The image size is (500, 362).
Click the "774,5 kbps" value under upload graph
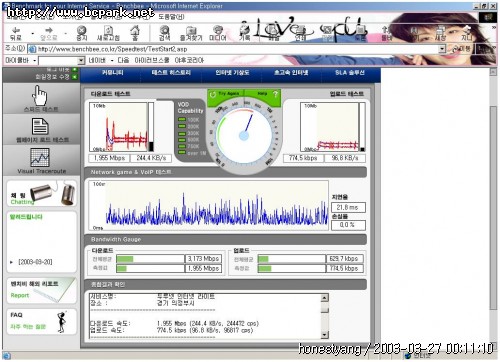click(303, 158)
